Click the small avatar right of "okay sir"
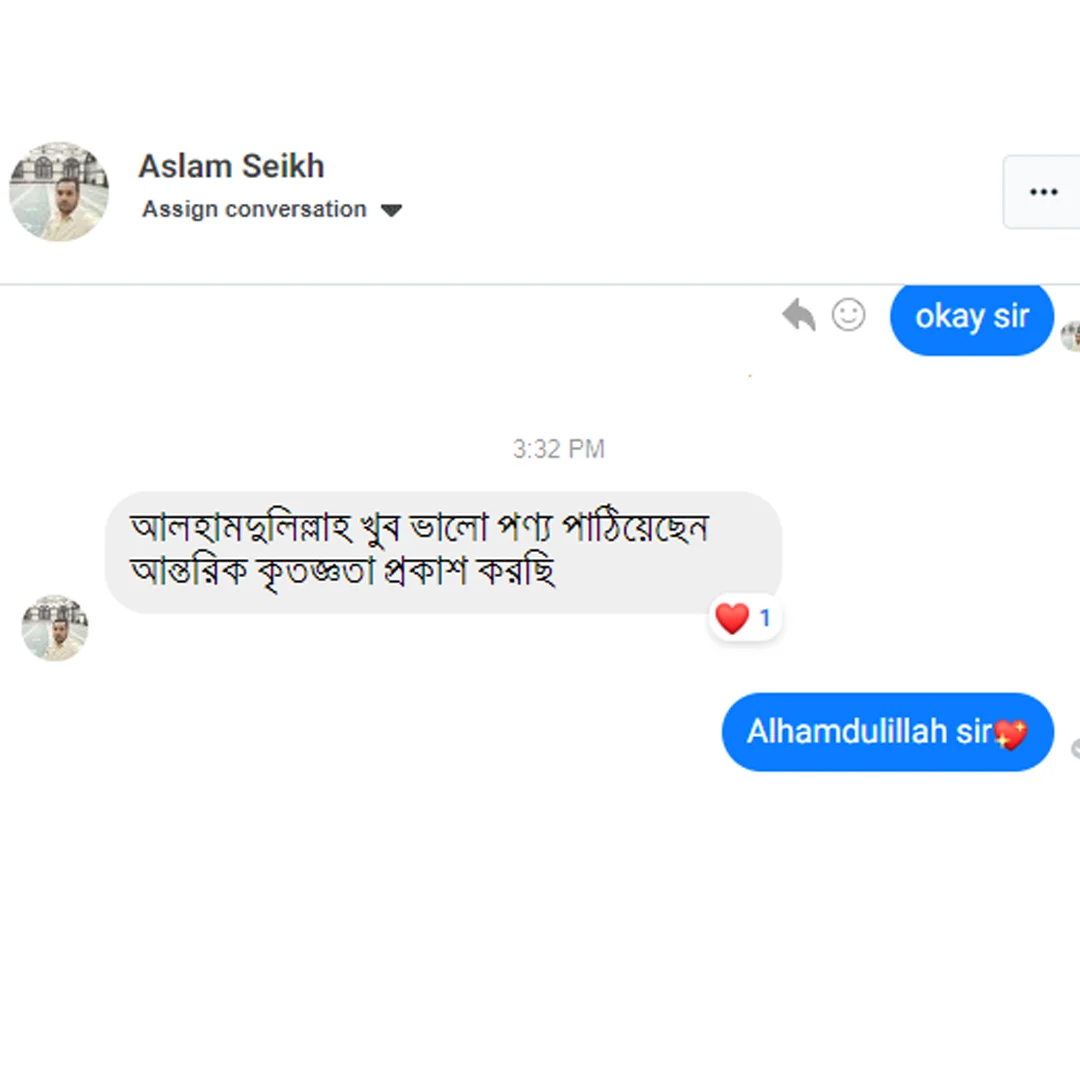The width and height of the screenshot is (1080, 1080). click(x=1071, y=336)
